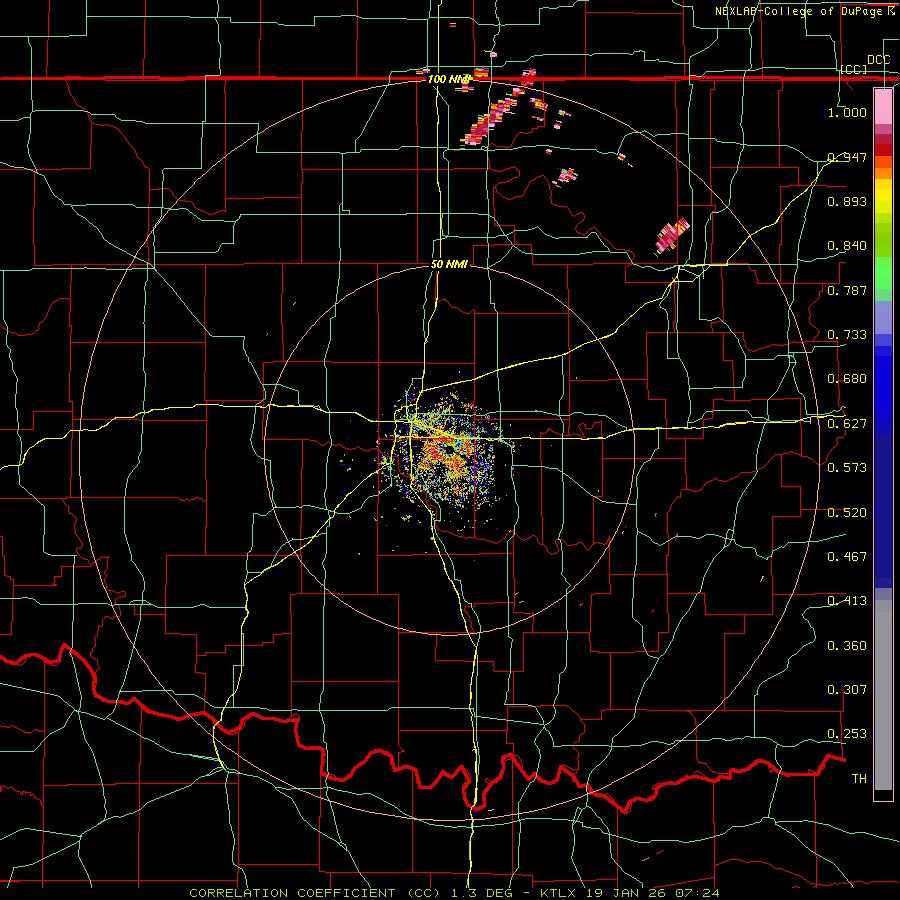The image size is (900, 900).
Task: Select the 0.840 scale value
Action: [x=847, y=246]
